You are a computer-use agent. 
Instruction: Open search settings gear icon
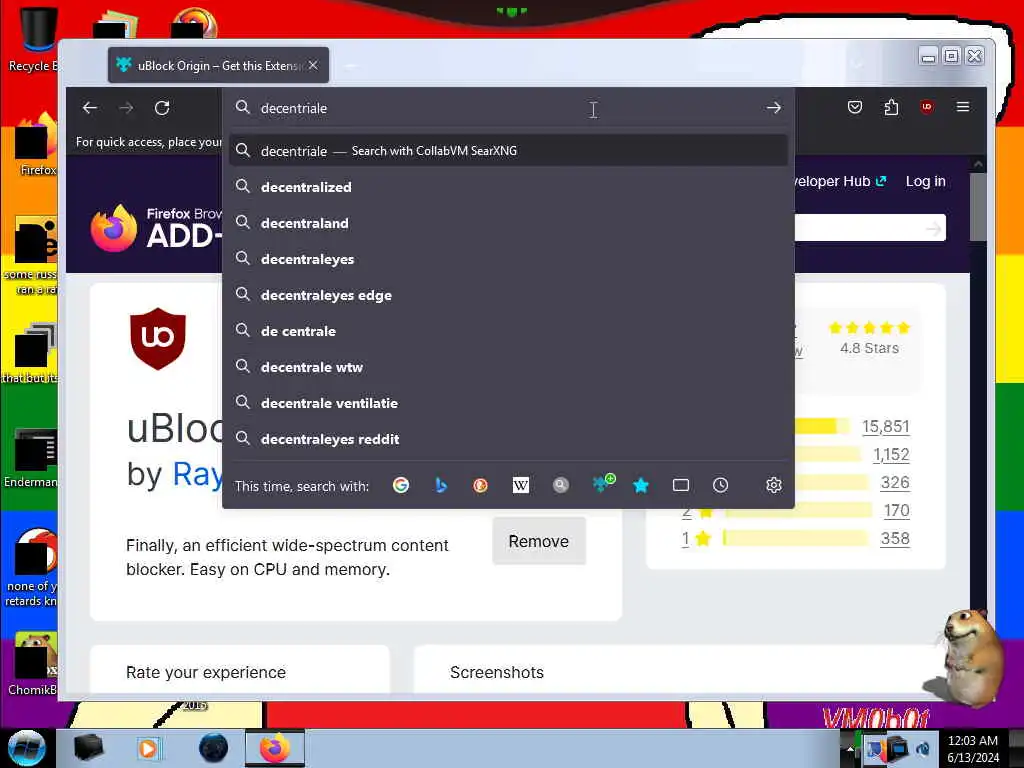[774, 485]
